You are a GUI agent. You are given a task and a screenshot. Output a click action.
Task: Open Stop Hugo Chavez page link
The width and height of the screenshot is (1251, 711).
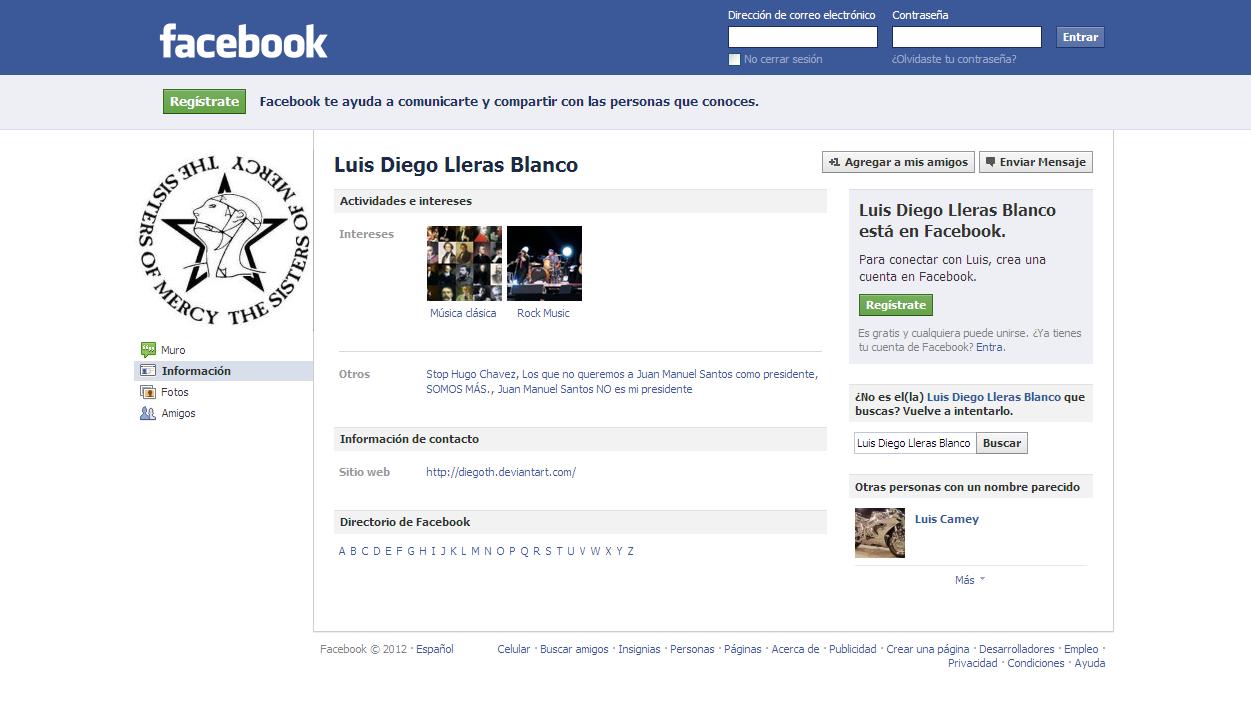471,374
